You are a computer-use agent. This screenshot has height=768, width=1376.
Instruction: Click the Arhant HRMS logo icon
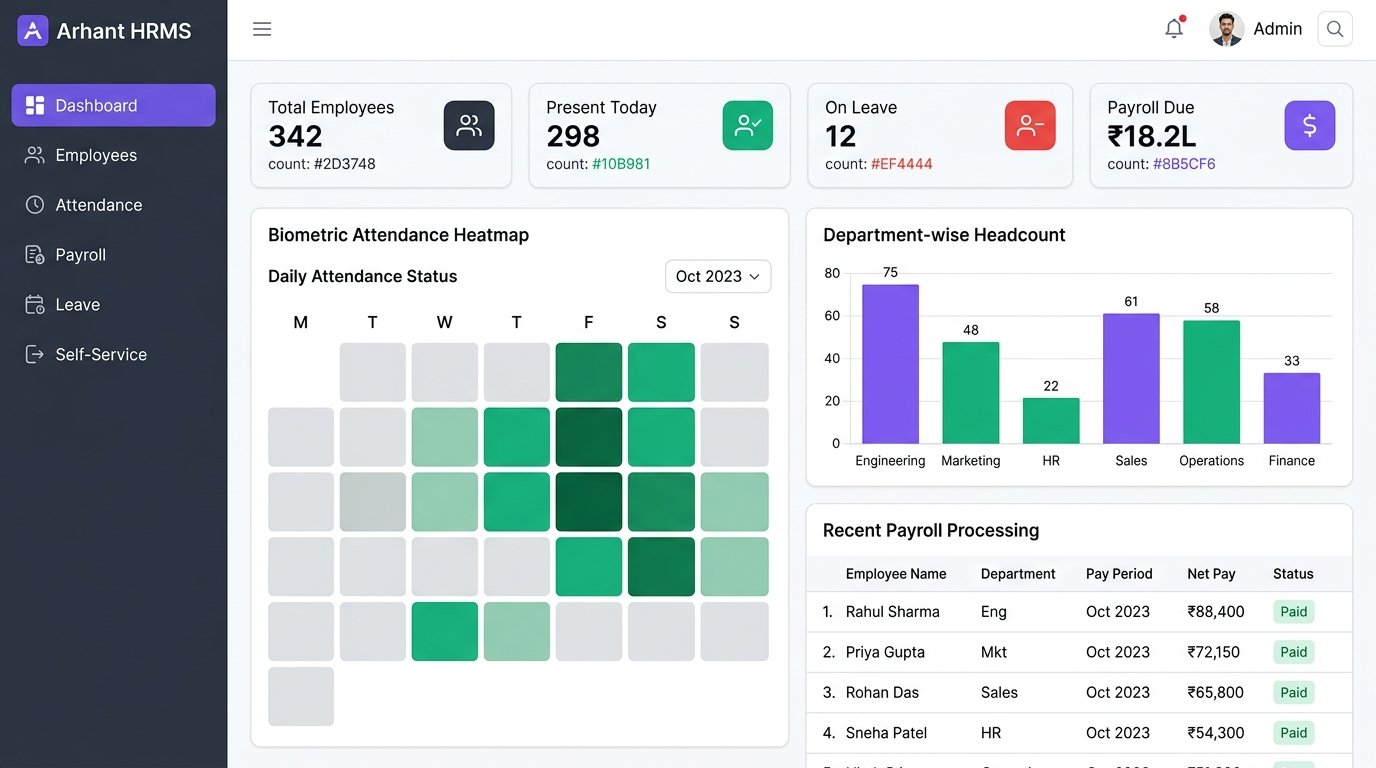tap(33, 30)
